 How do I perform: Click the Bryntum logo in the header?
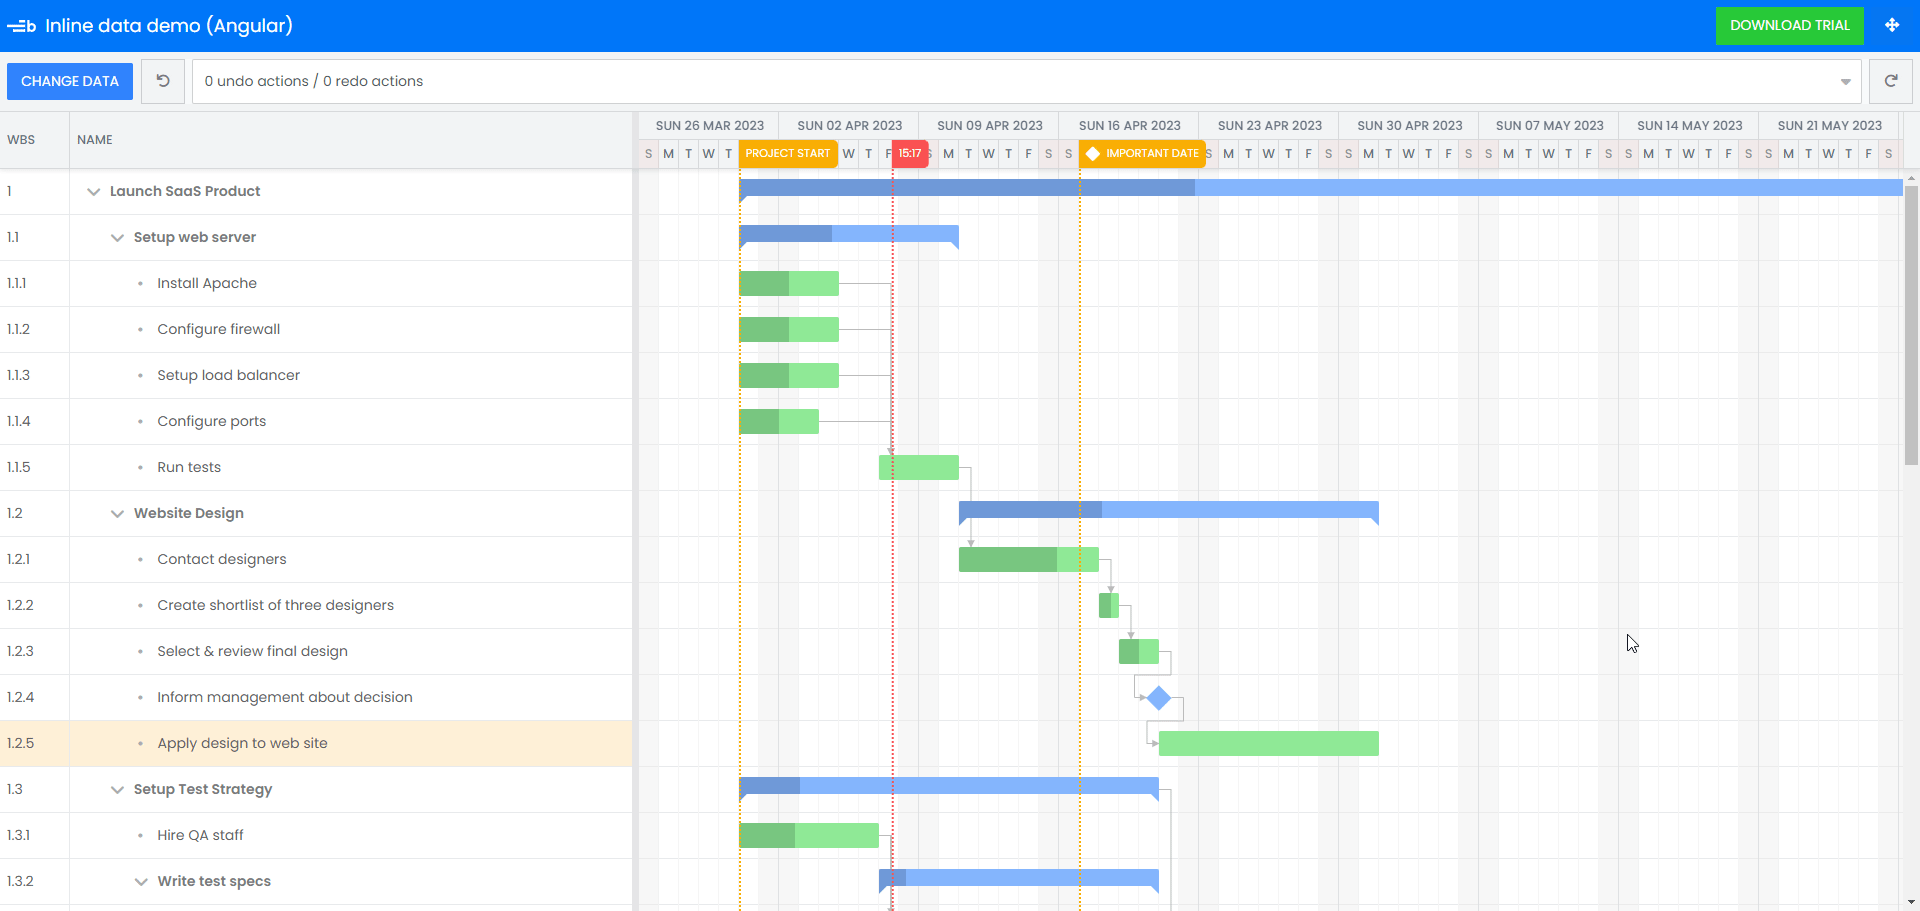(x=21, y=25)
